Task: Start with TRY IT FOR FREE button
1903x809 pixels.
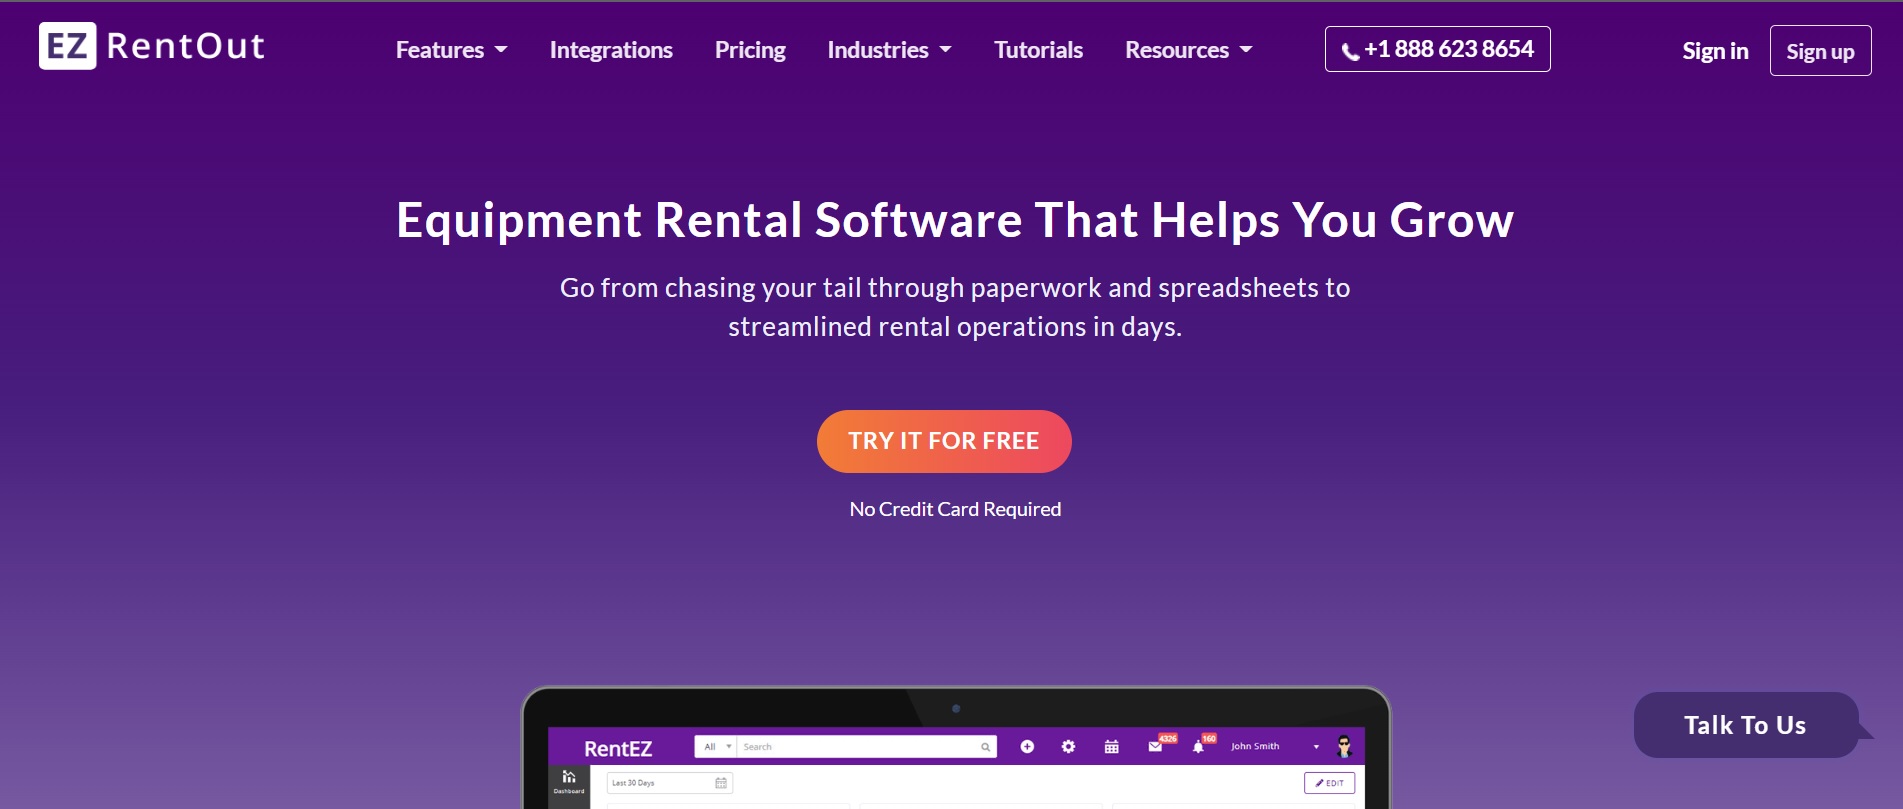Action: (944, 441)
